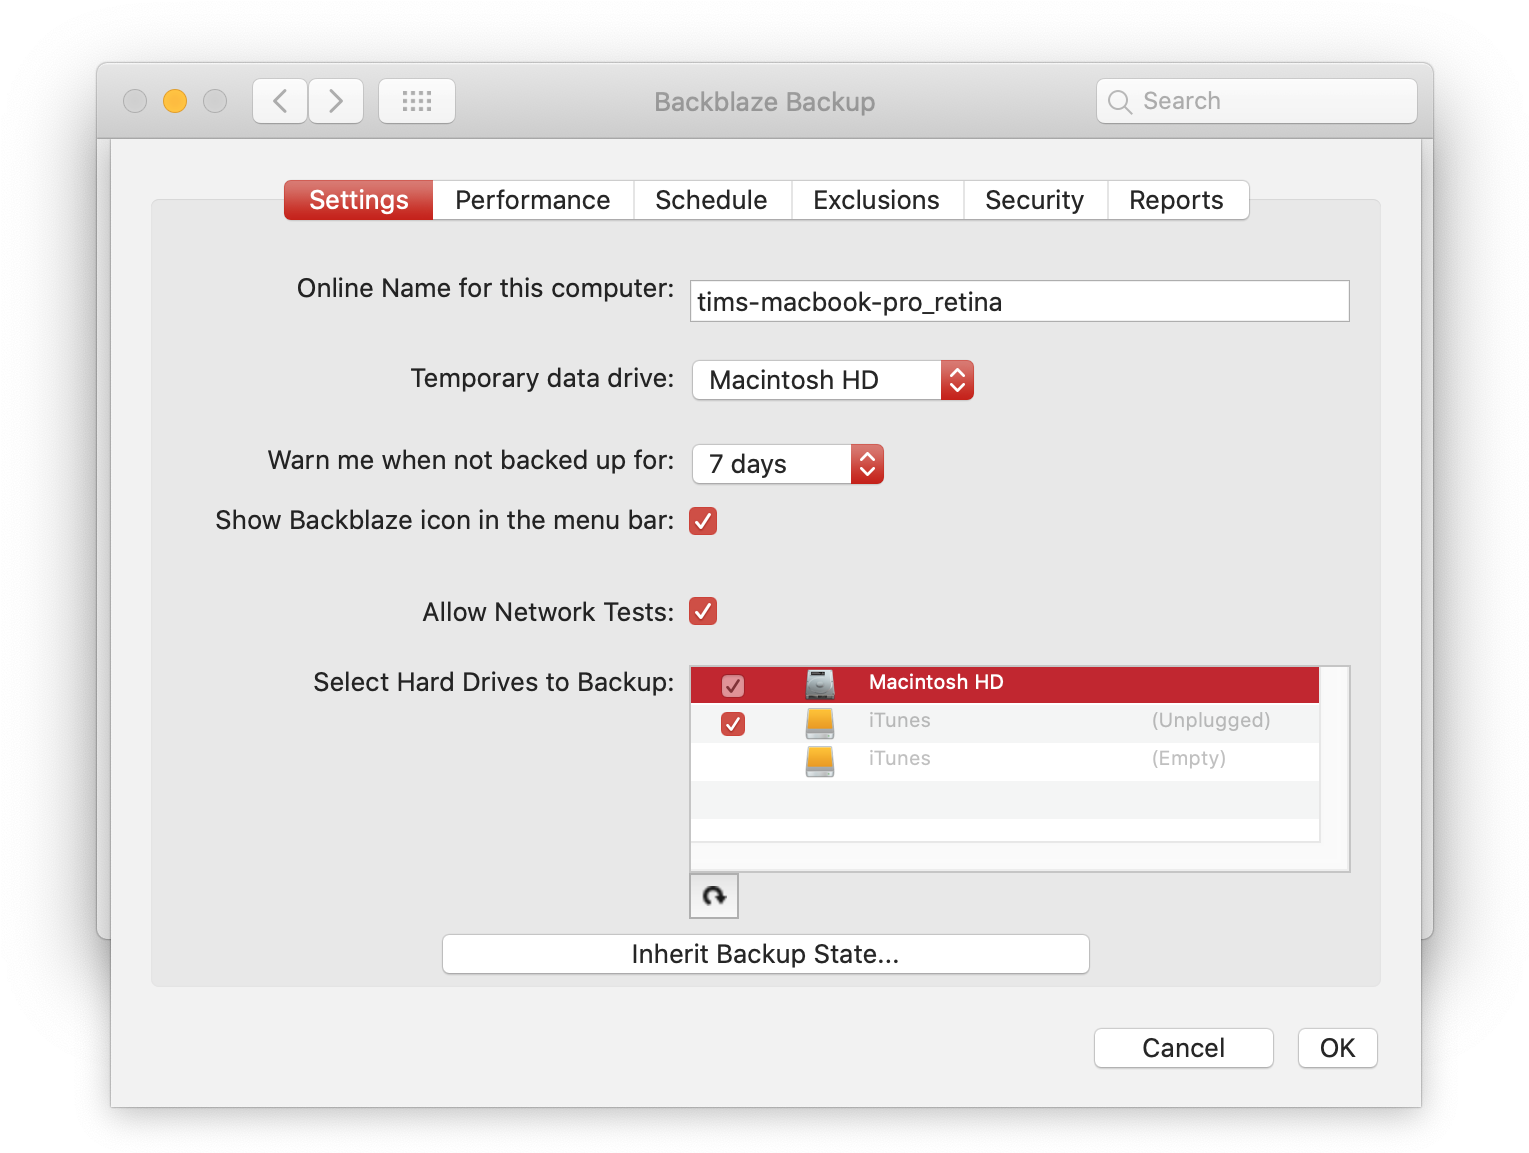Click the (Unplugged) status text
Screen dimensions: 1529x1153
(x=1211, y=720)
